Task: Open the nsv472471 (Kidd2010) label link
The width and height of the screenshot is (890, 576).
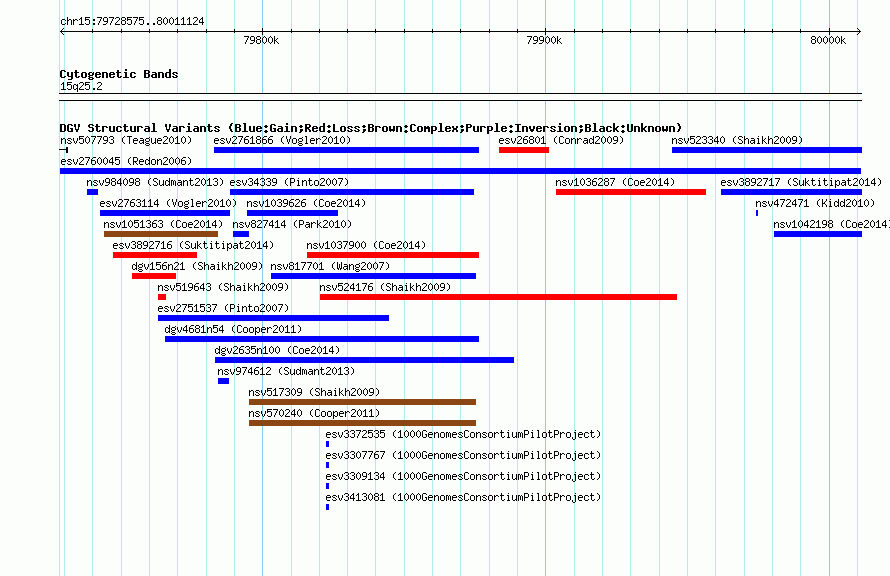Action: pyautogui.click(x=815, y=203)
